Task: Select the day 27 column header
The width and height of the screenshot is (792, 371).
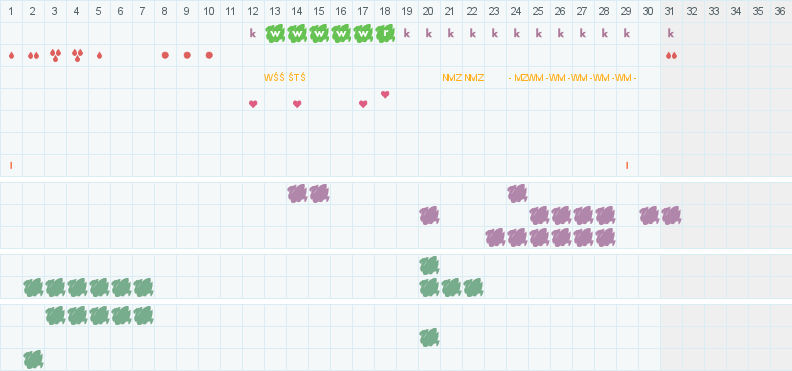Action: tap(583, 11)
